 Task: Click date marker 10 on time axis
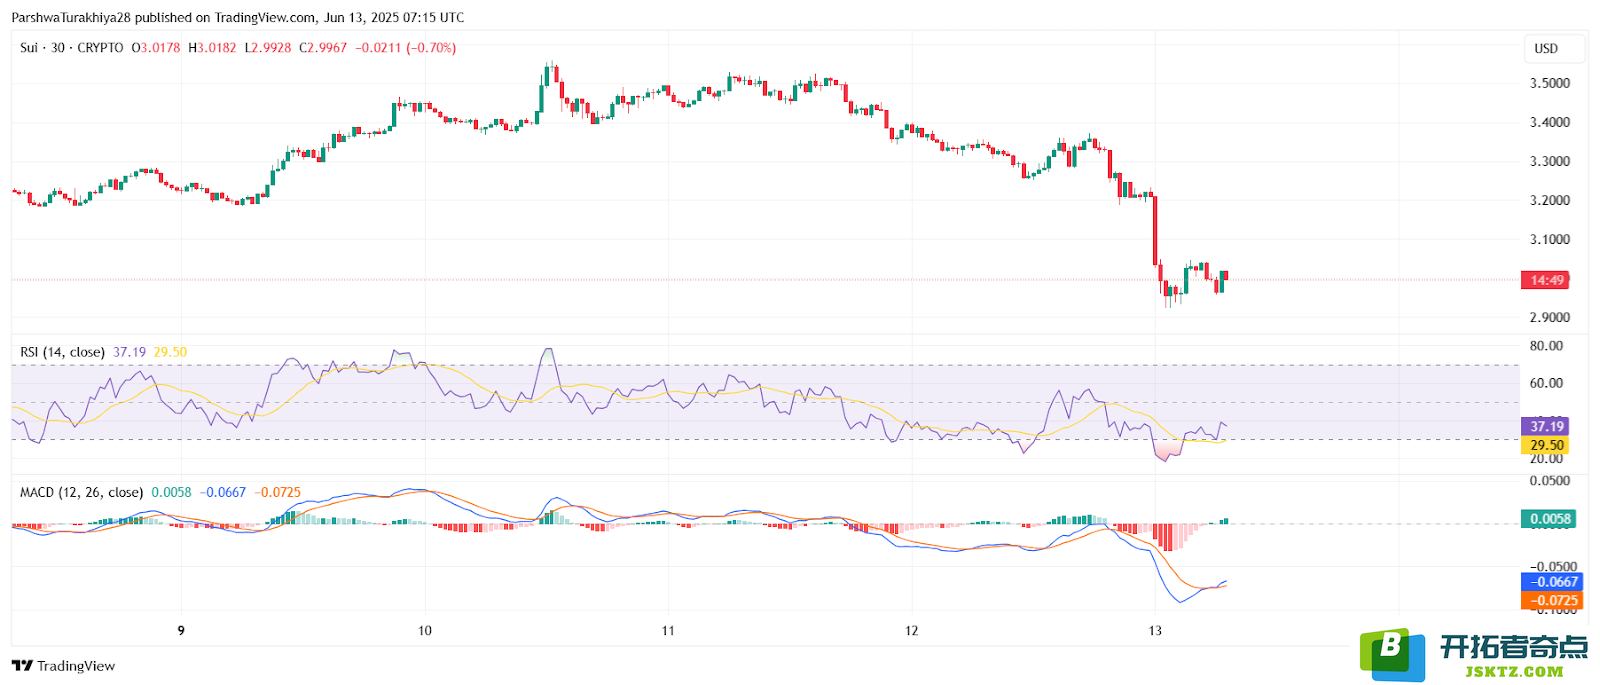(425, 631)
